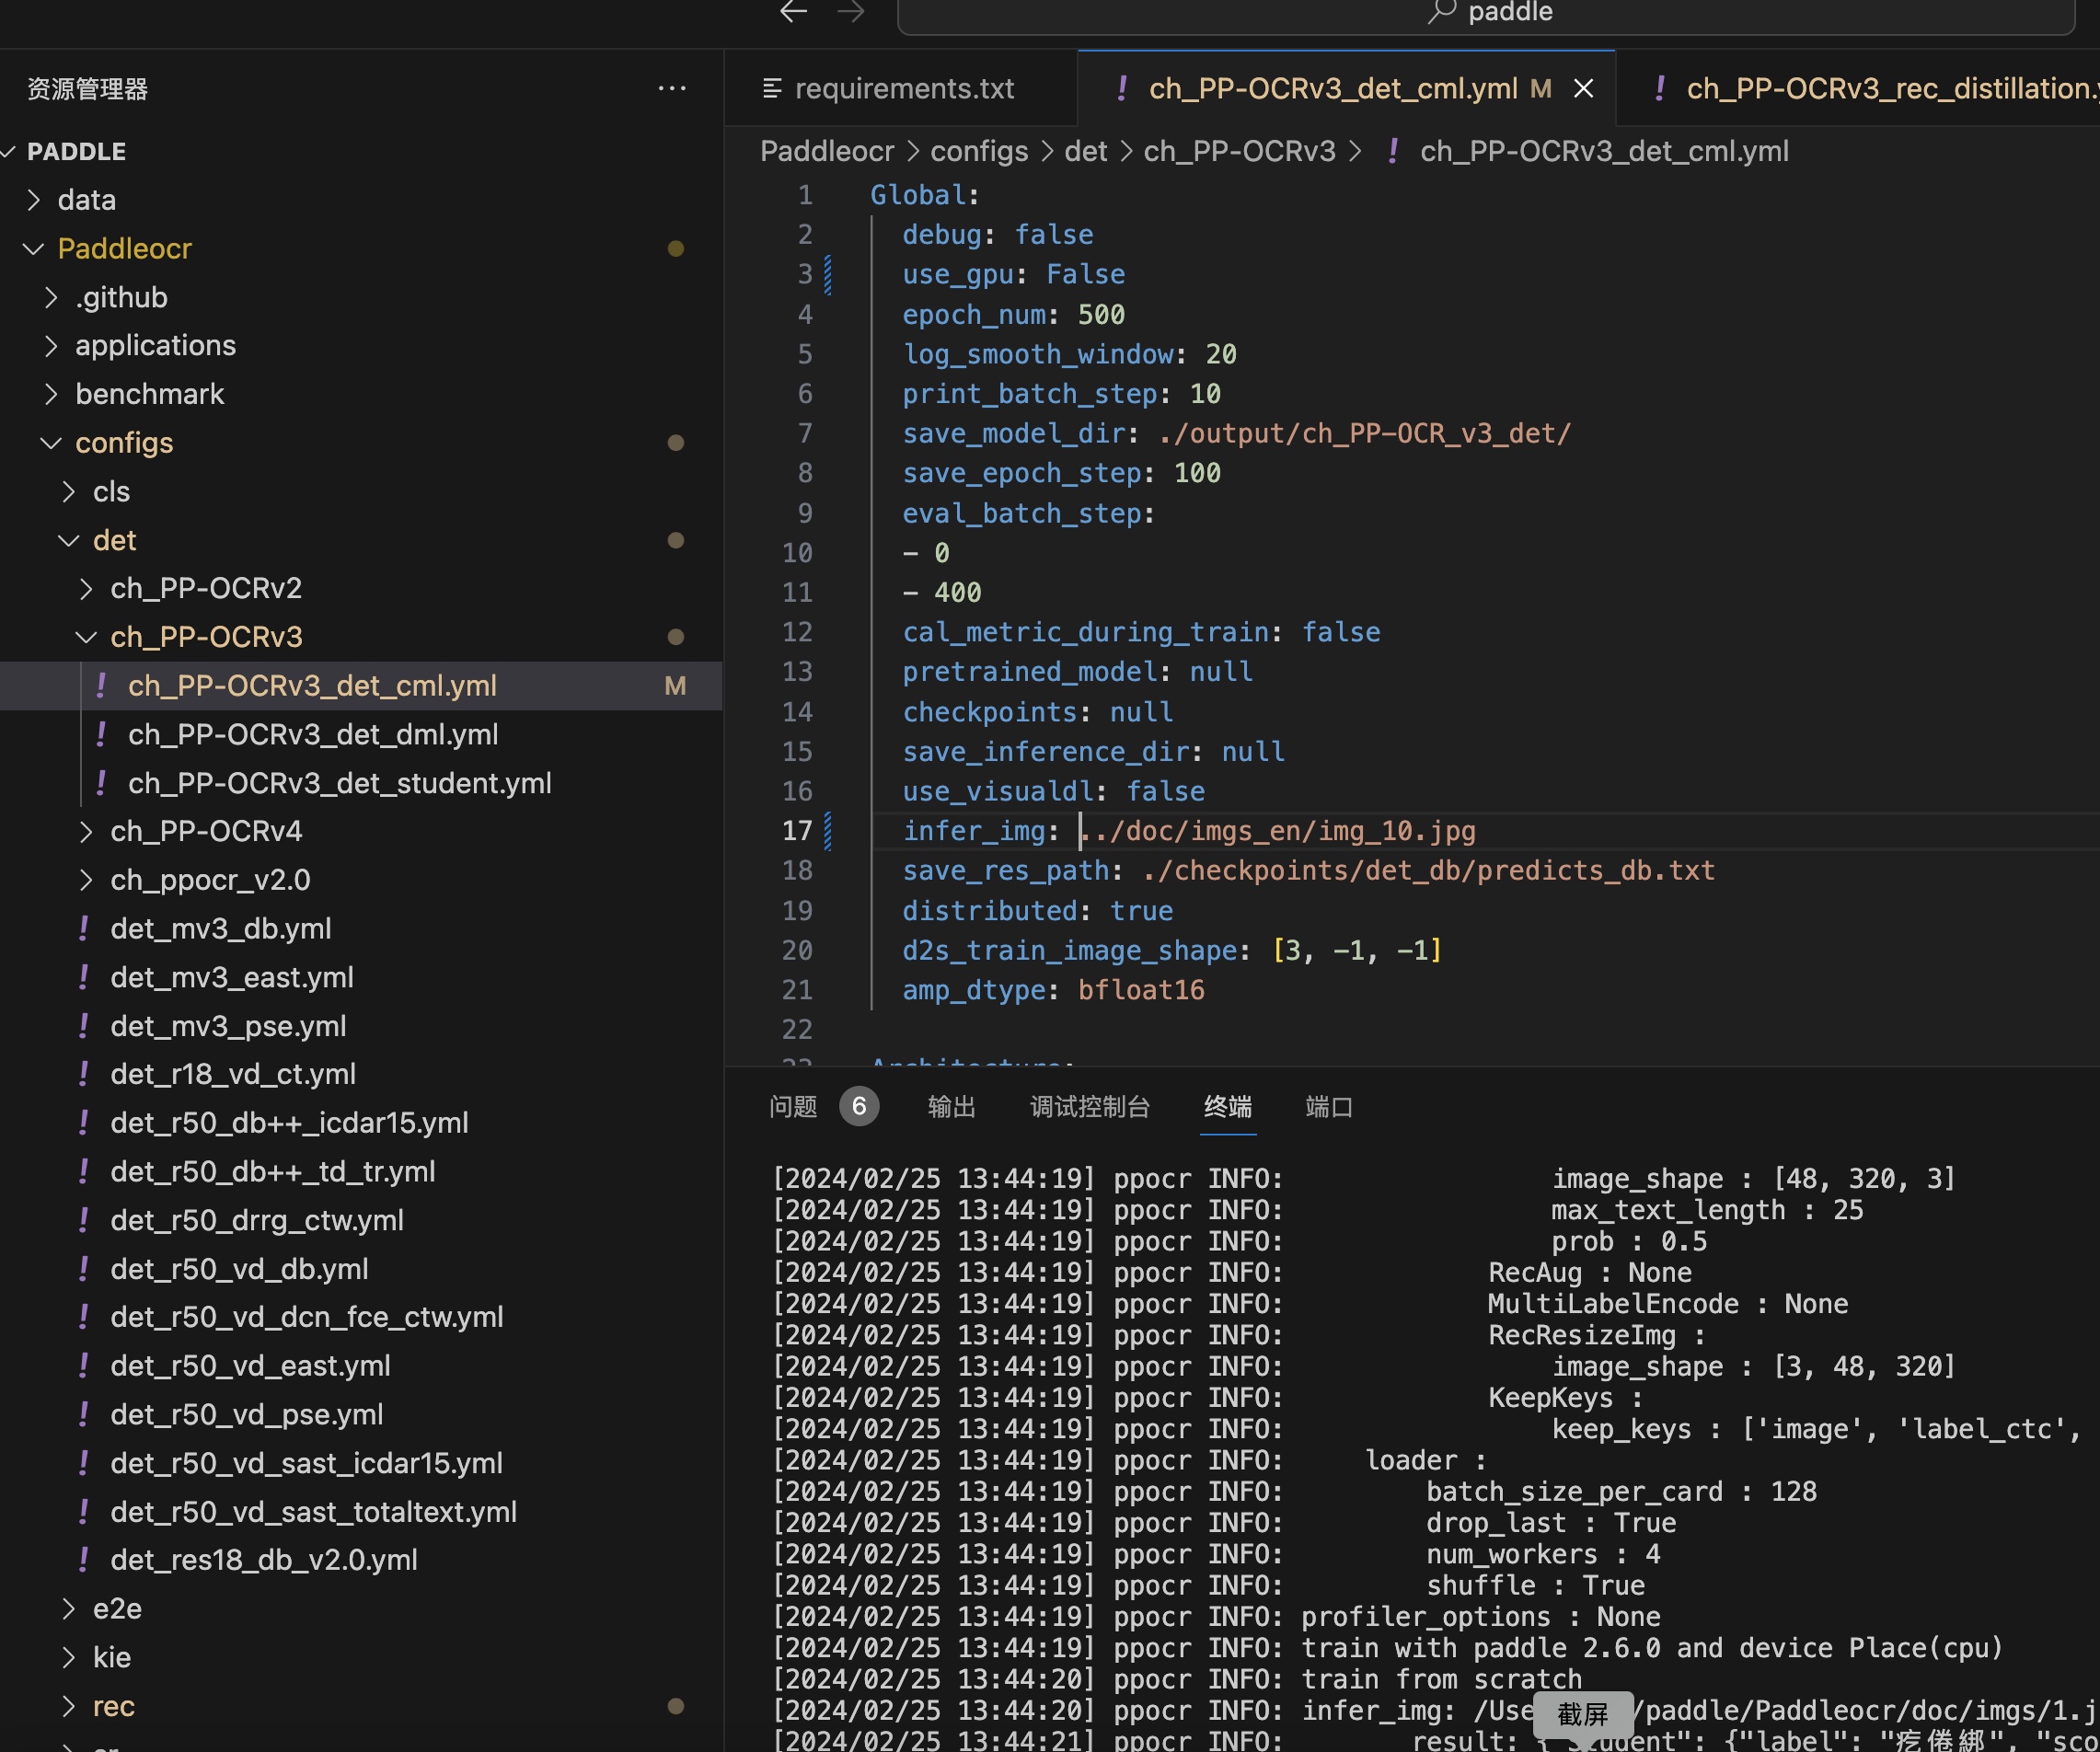Image resolution: width=2100 pixels, height=1752 pixels.
Task: Open the paddle search box
Action: tap(1486, 14)
